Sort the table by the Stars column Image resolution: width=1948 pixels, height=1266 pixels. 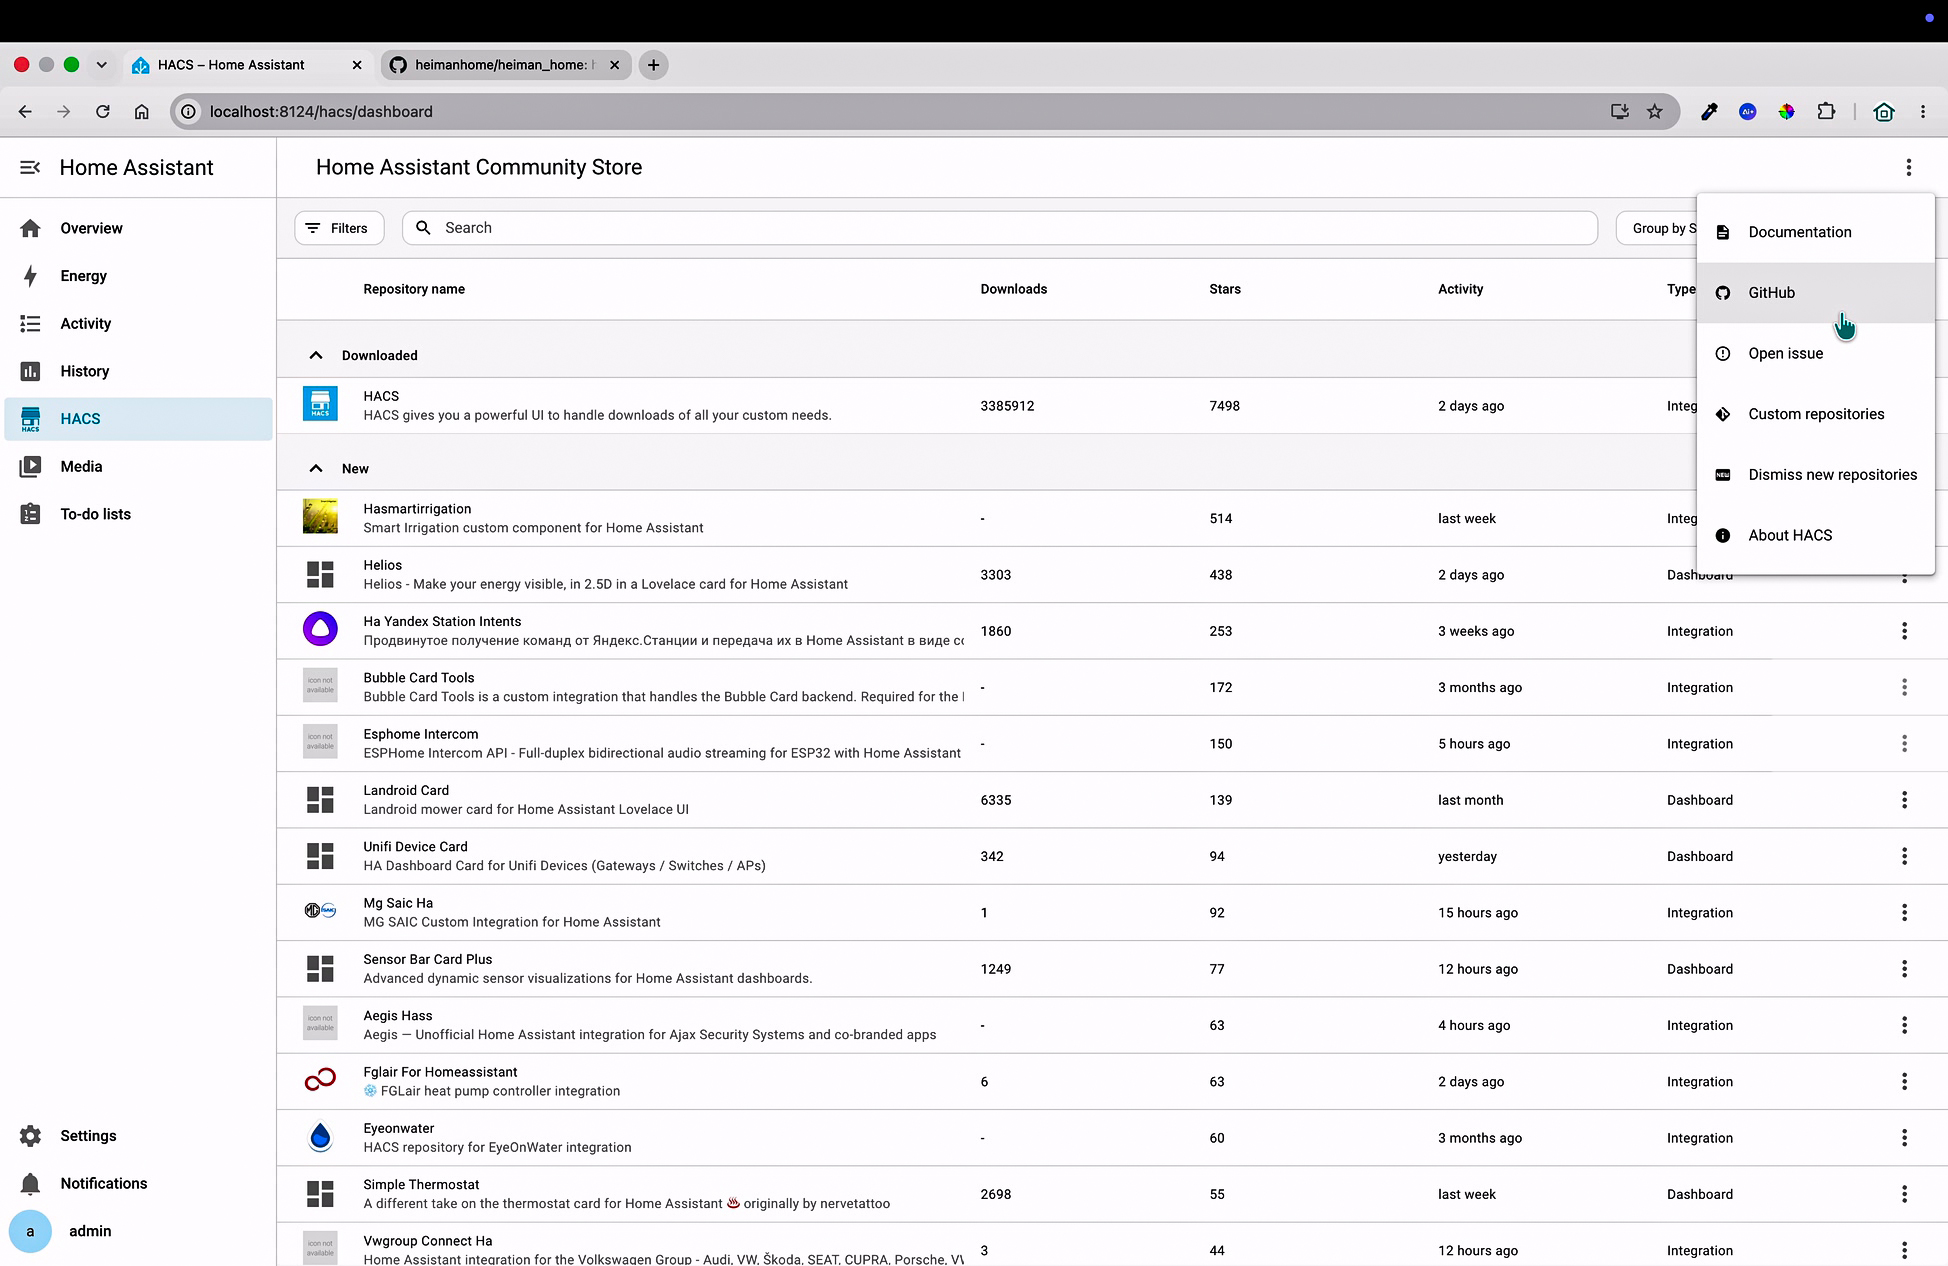point(1225,289)
